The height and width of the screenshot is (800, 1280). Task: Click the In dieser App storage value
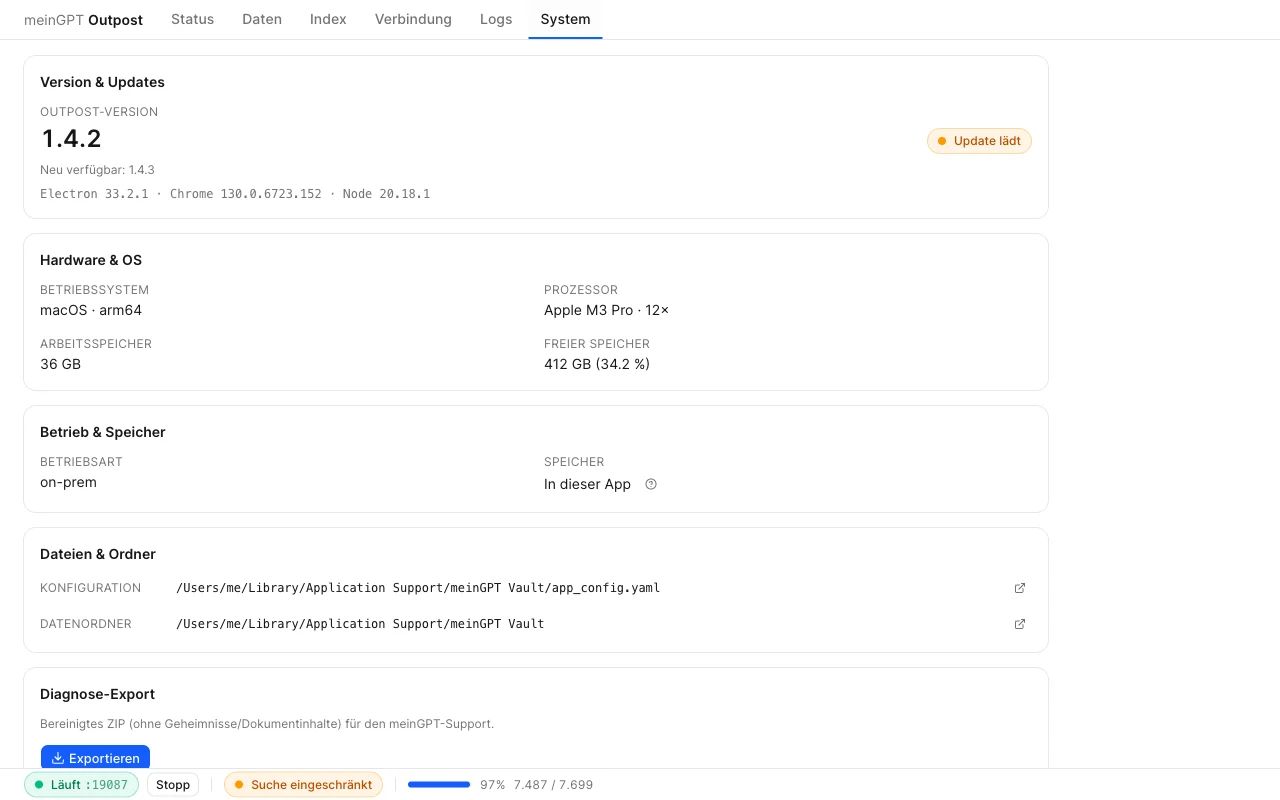(x=587, y=484)
